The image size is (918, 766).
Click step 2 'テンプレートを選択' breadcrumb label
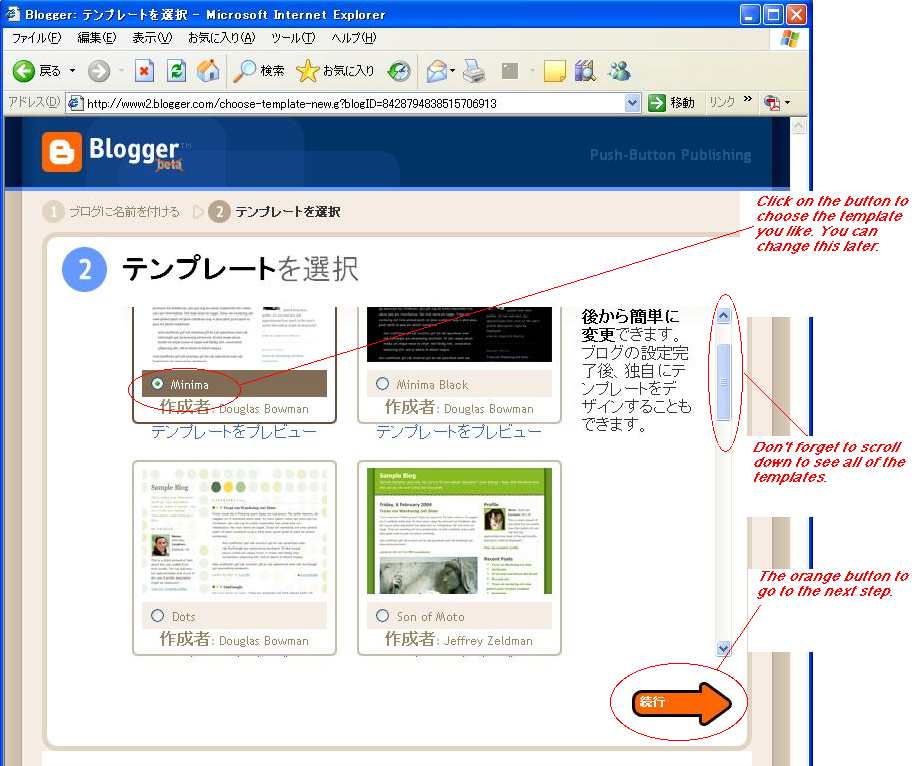pos(287,211)
